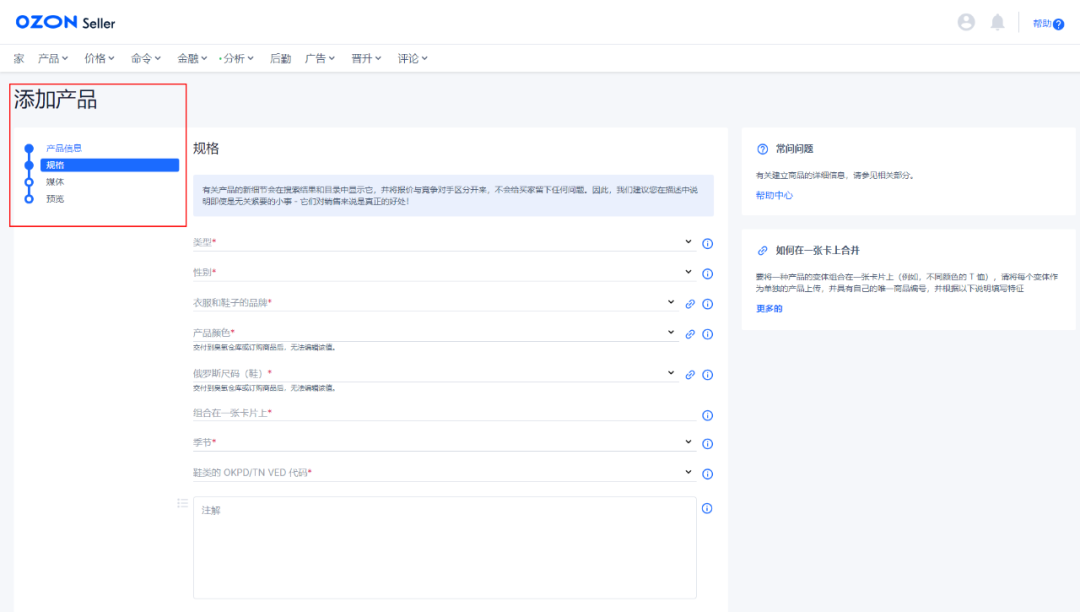Click the info icon beside 注解 textarea
Screen dimensions: 1080x612
tap(707, 508)
